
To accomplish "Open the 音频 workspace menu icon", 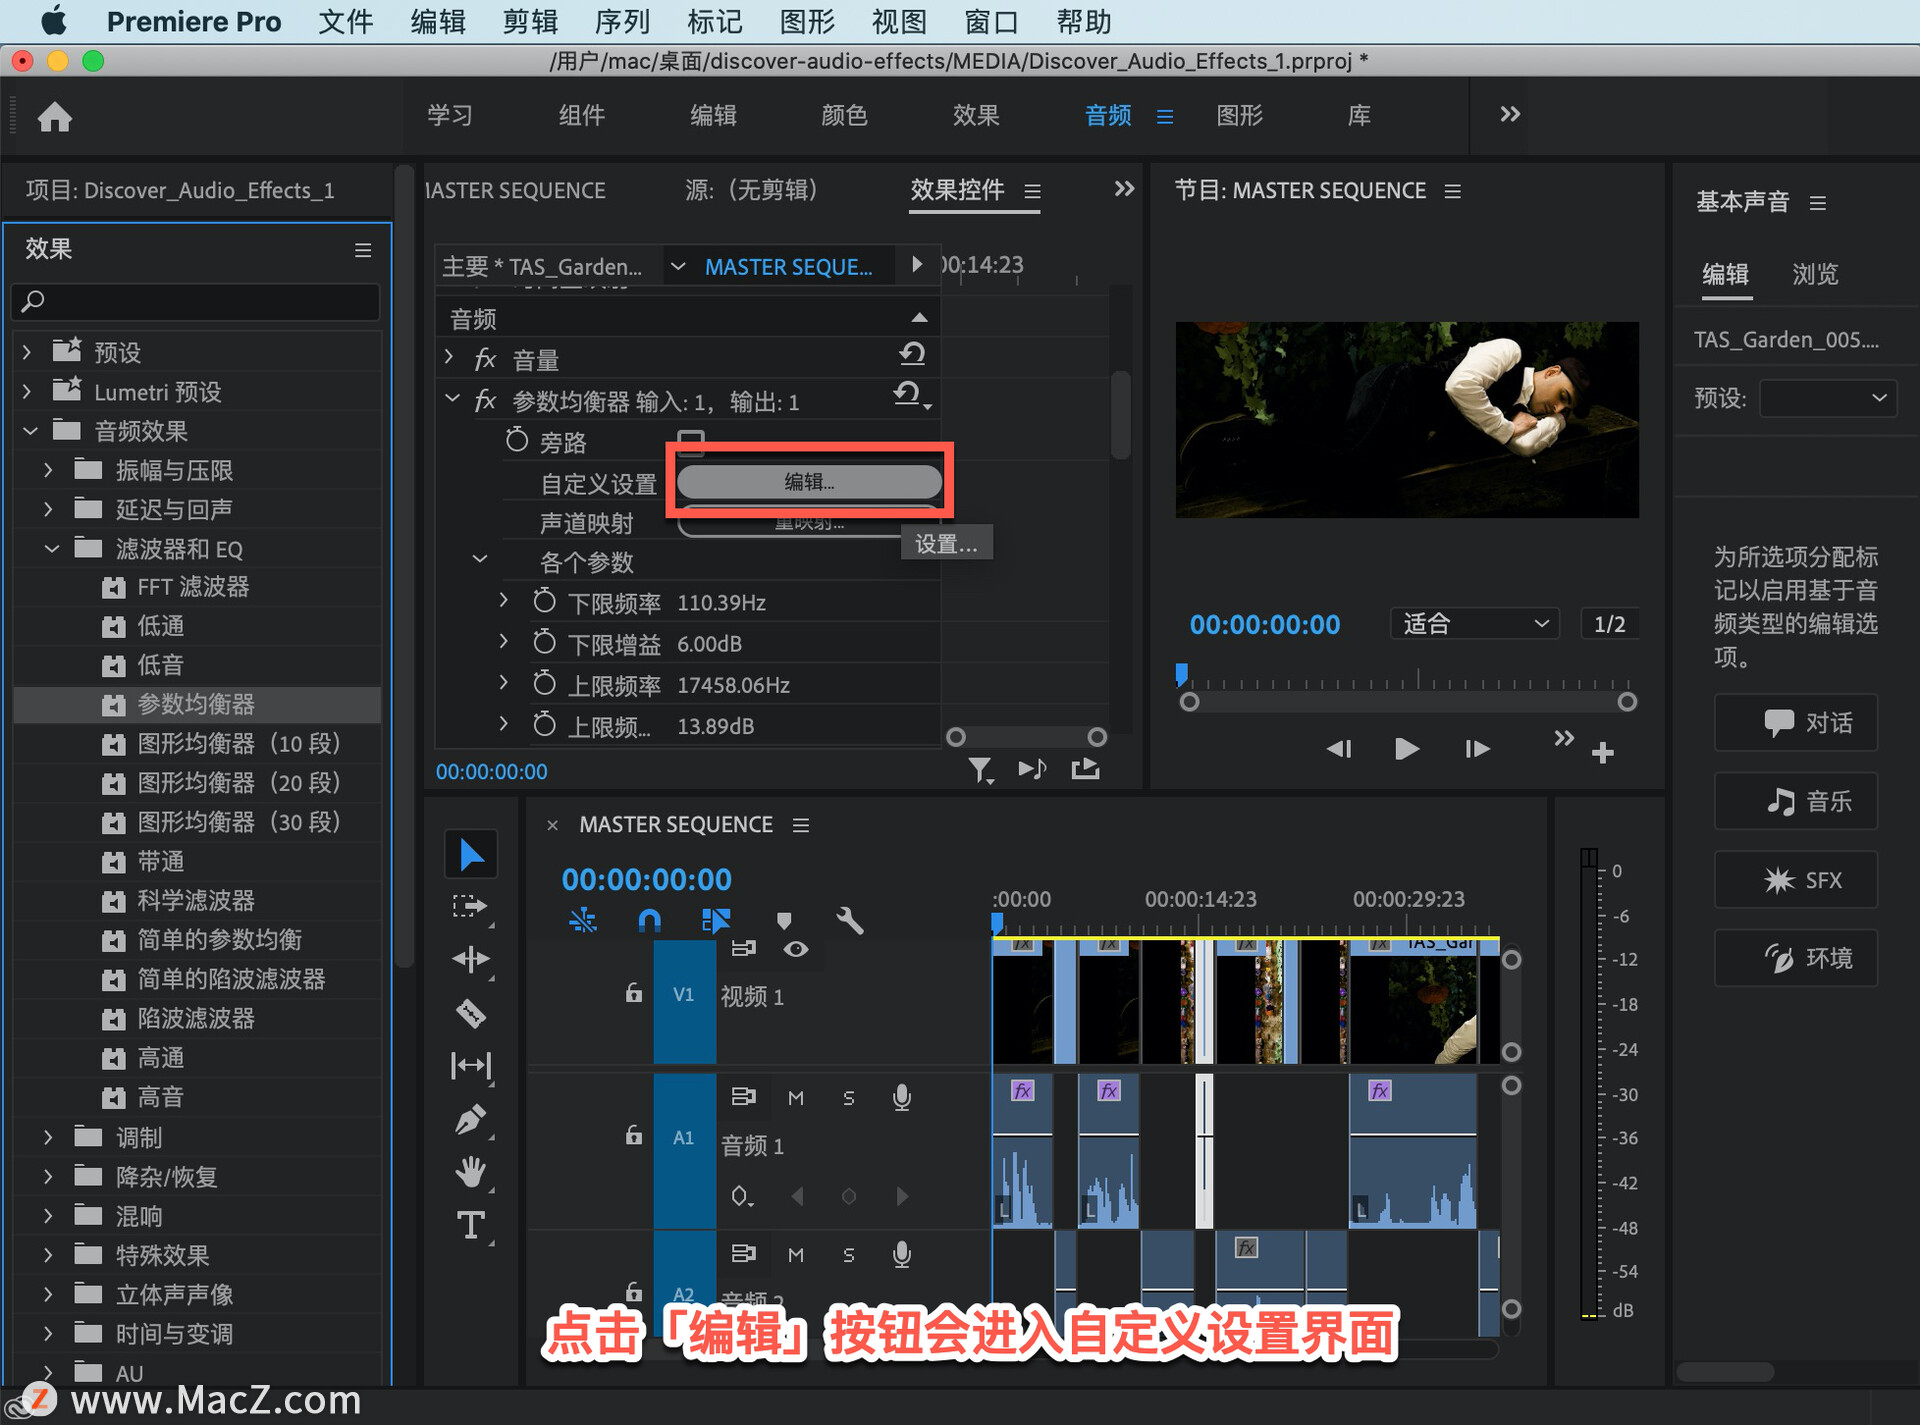I will [x=1165, y=116].
